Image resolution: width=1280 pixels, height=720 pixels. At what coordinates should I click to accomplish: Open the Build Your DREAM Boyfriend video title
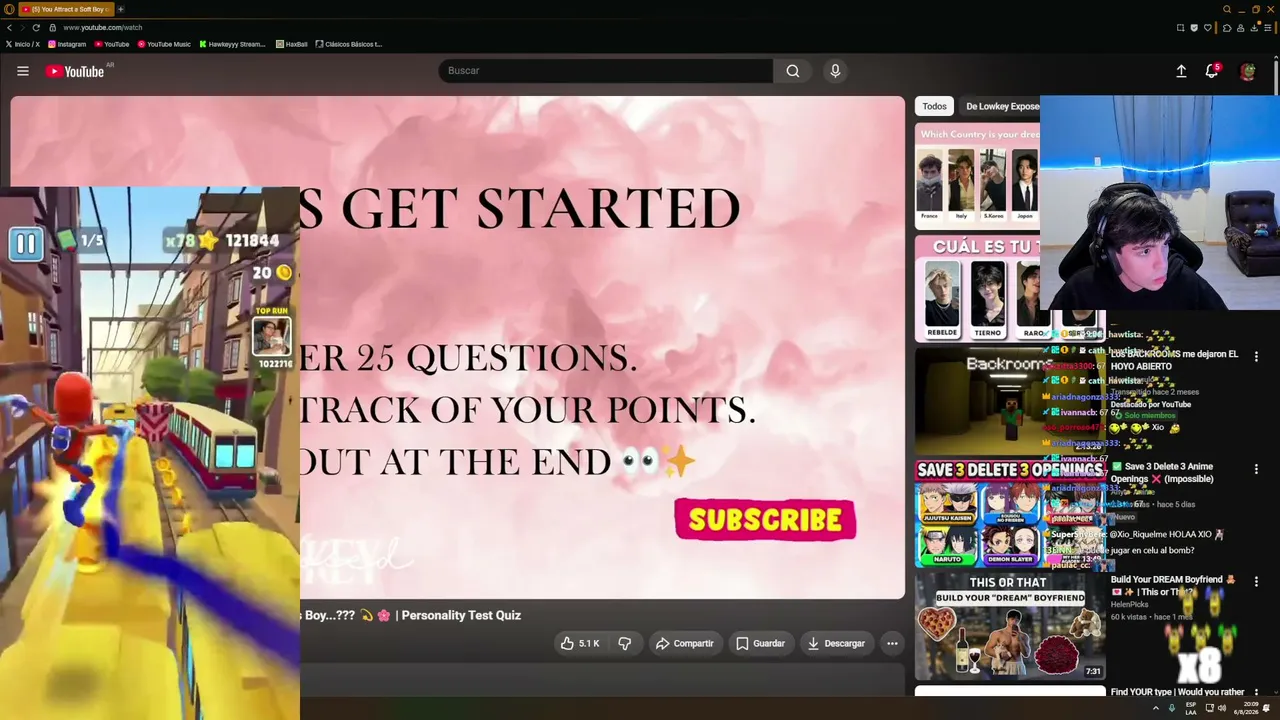[1173, 585]
